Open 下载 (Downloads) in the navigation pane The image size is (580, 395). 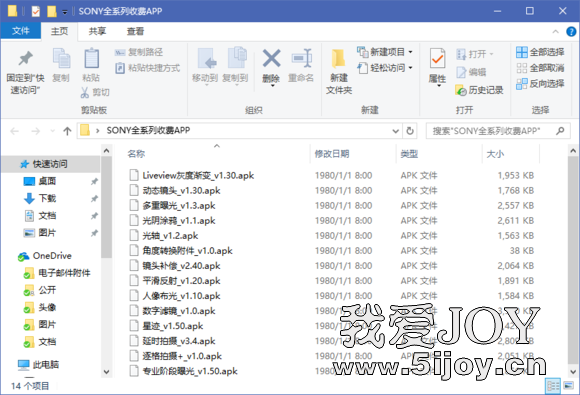(x=47, y=199)
